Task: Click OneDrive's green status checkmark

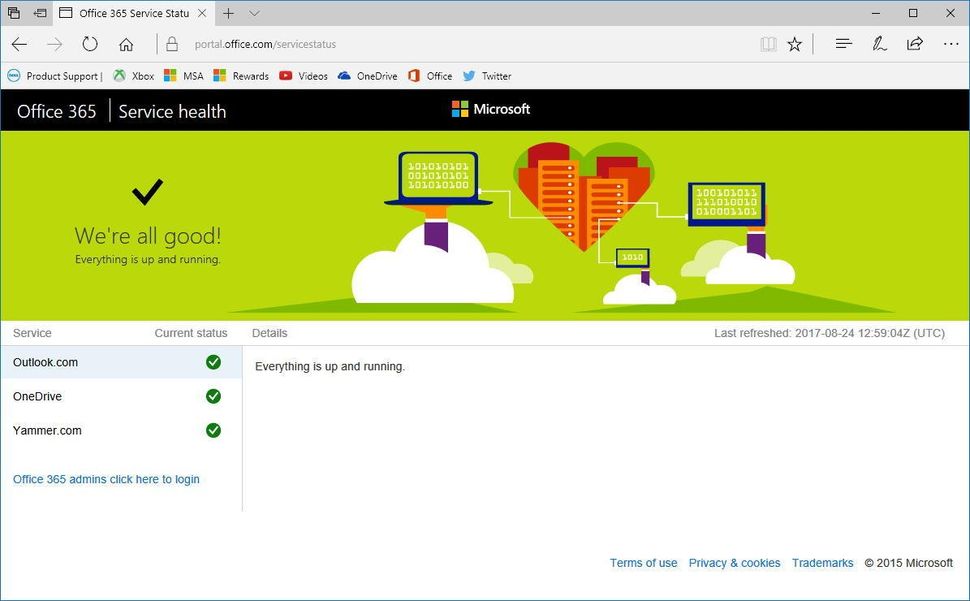Action: (x=213, y=396)
